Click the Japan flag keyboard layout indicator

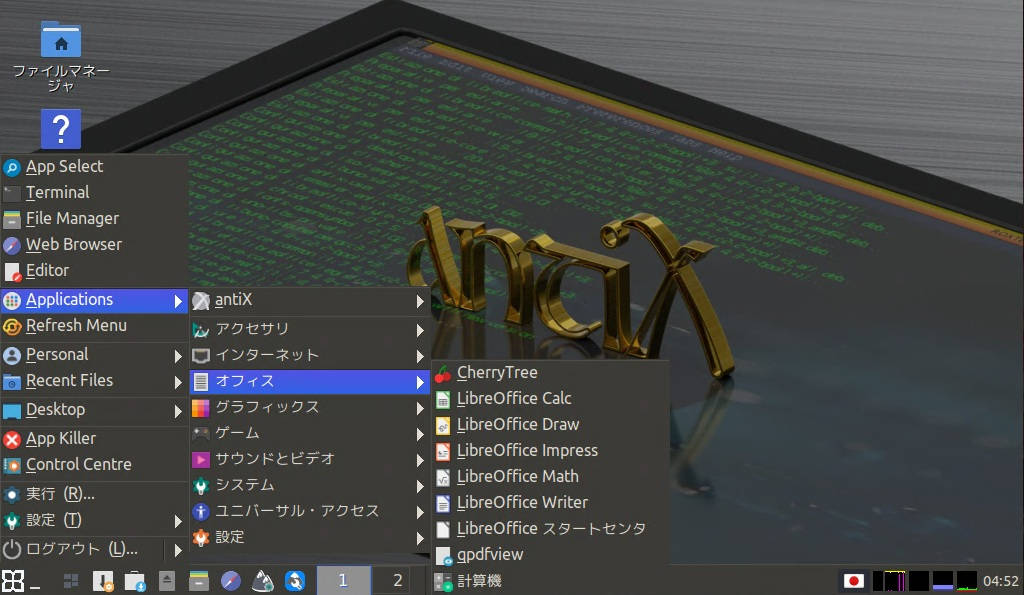tap(853, 581)
